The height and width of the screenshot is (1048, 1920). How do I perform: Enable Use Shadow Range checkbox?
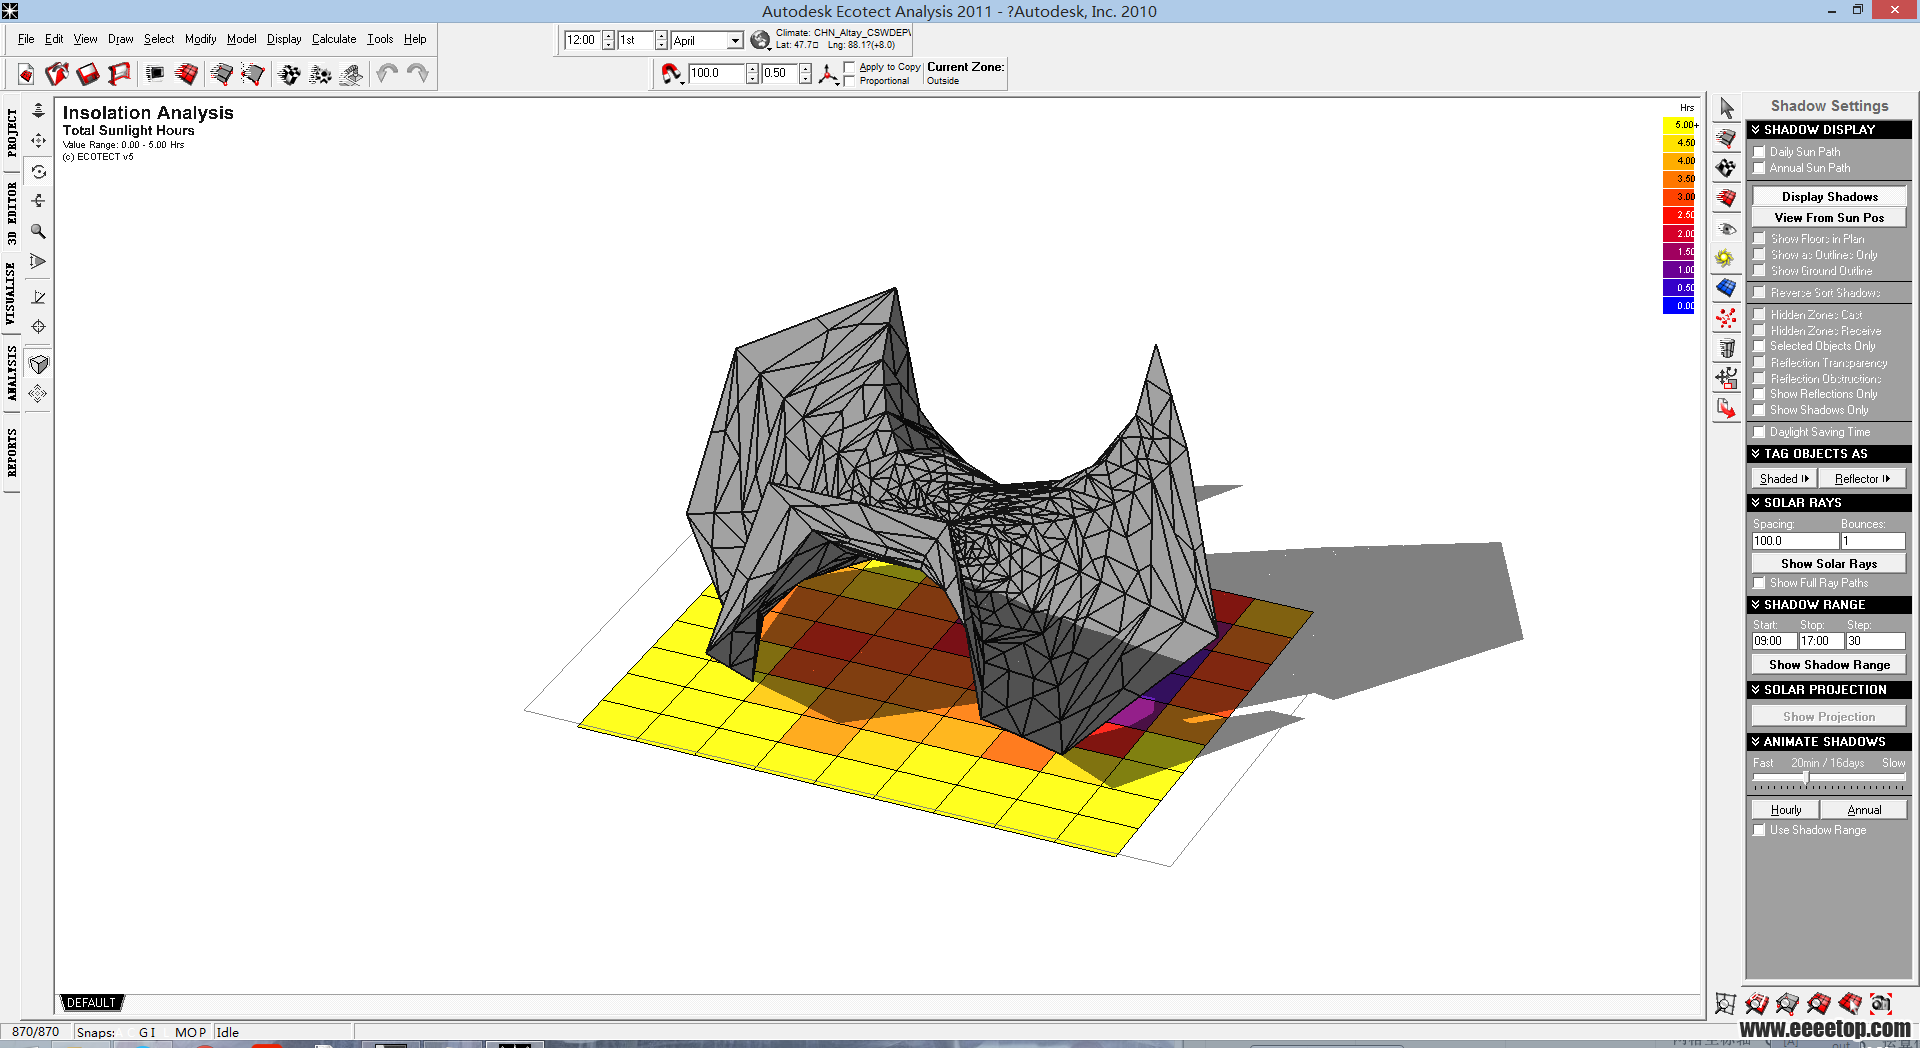1759,830
